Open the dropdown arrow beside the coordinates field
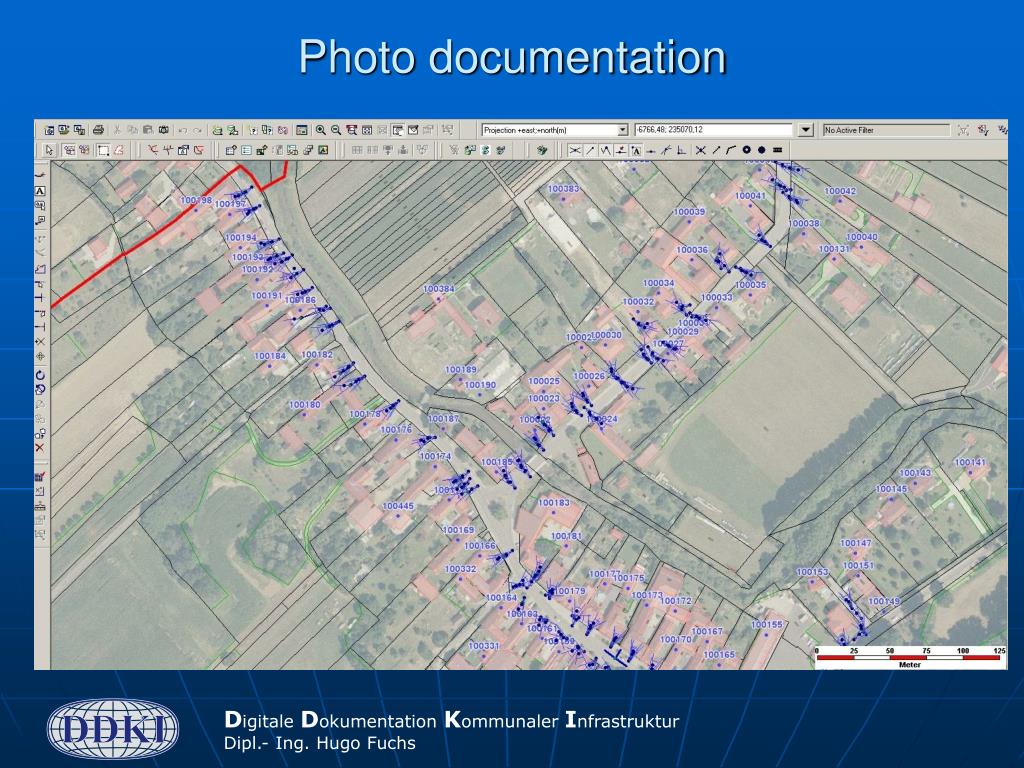Viewport: 1024px width, 768px height. tap(806, 130)
